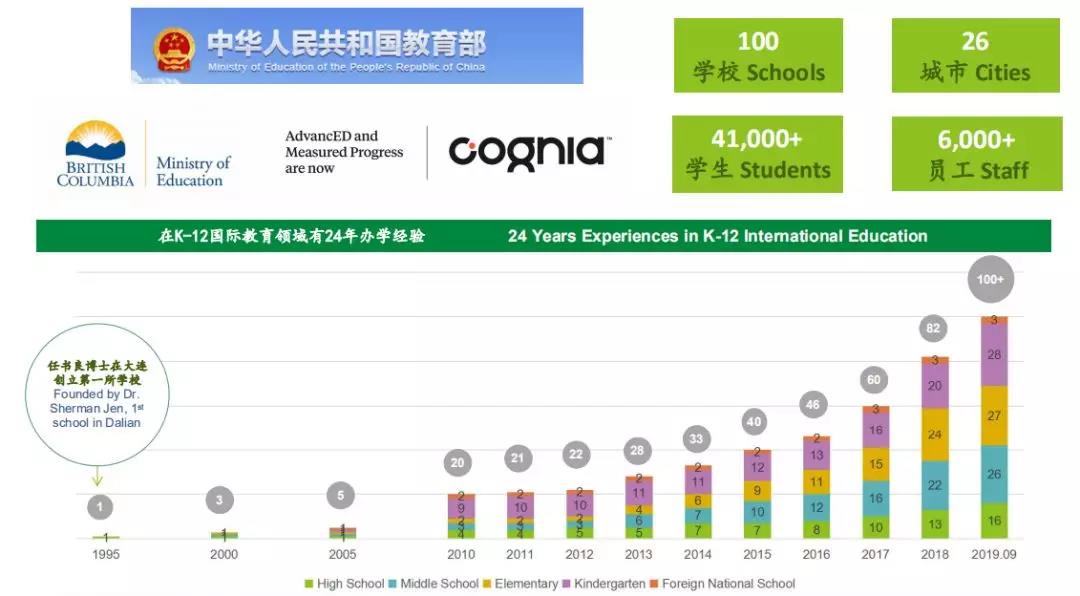Image resolution: width=1080 pixels, height=596 pixels.
Task: Select the 2018 Elementary segment showing 24
Action: (x=935, y=435)
